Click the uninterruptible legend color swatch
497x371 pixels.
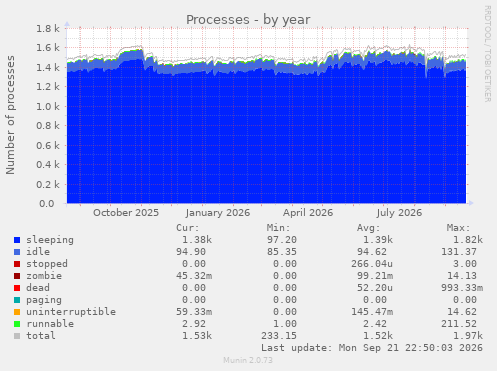pos(17,312)
